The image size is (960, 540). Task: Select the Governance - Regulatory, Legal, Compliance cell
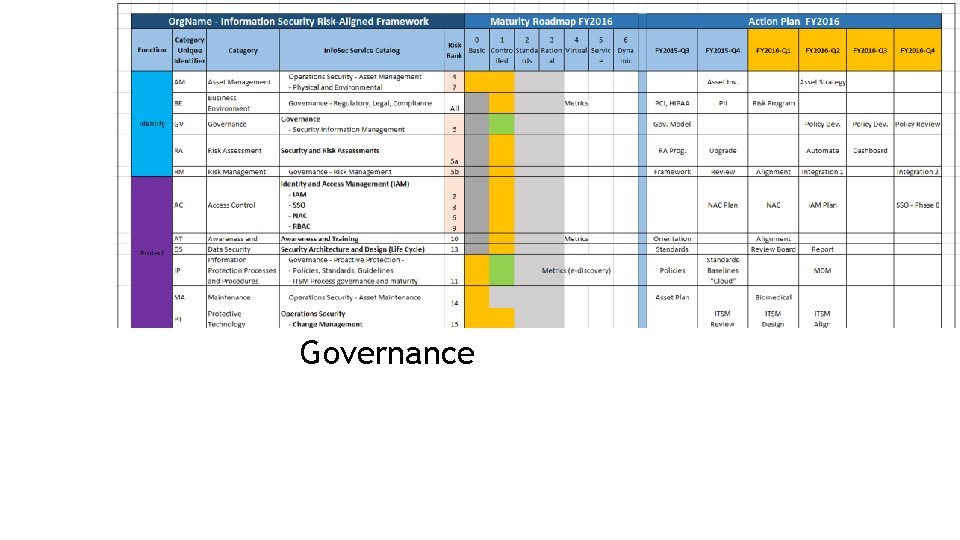pyautogui.click(x=362, y=103)
